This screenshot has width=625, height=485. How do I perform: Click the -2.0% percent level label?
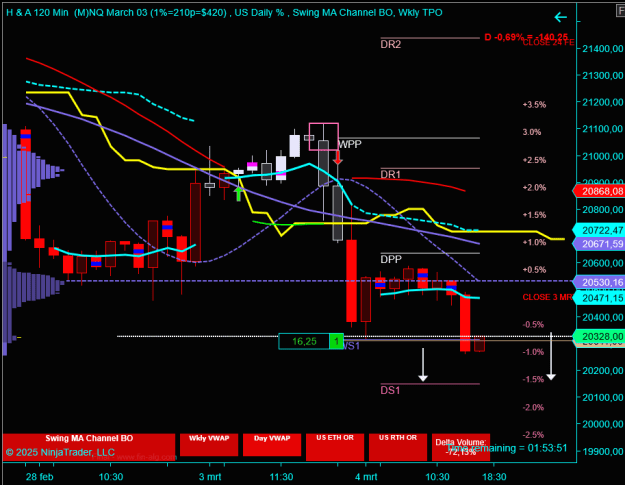tap(533, 407)
